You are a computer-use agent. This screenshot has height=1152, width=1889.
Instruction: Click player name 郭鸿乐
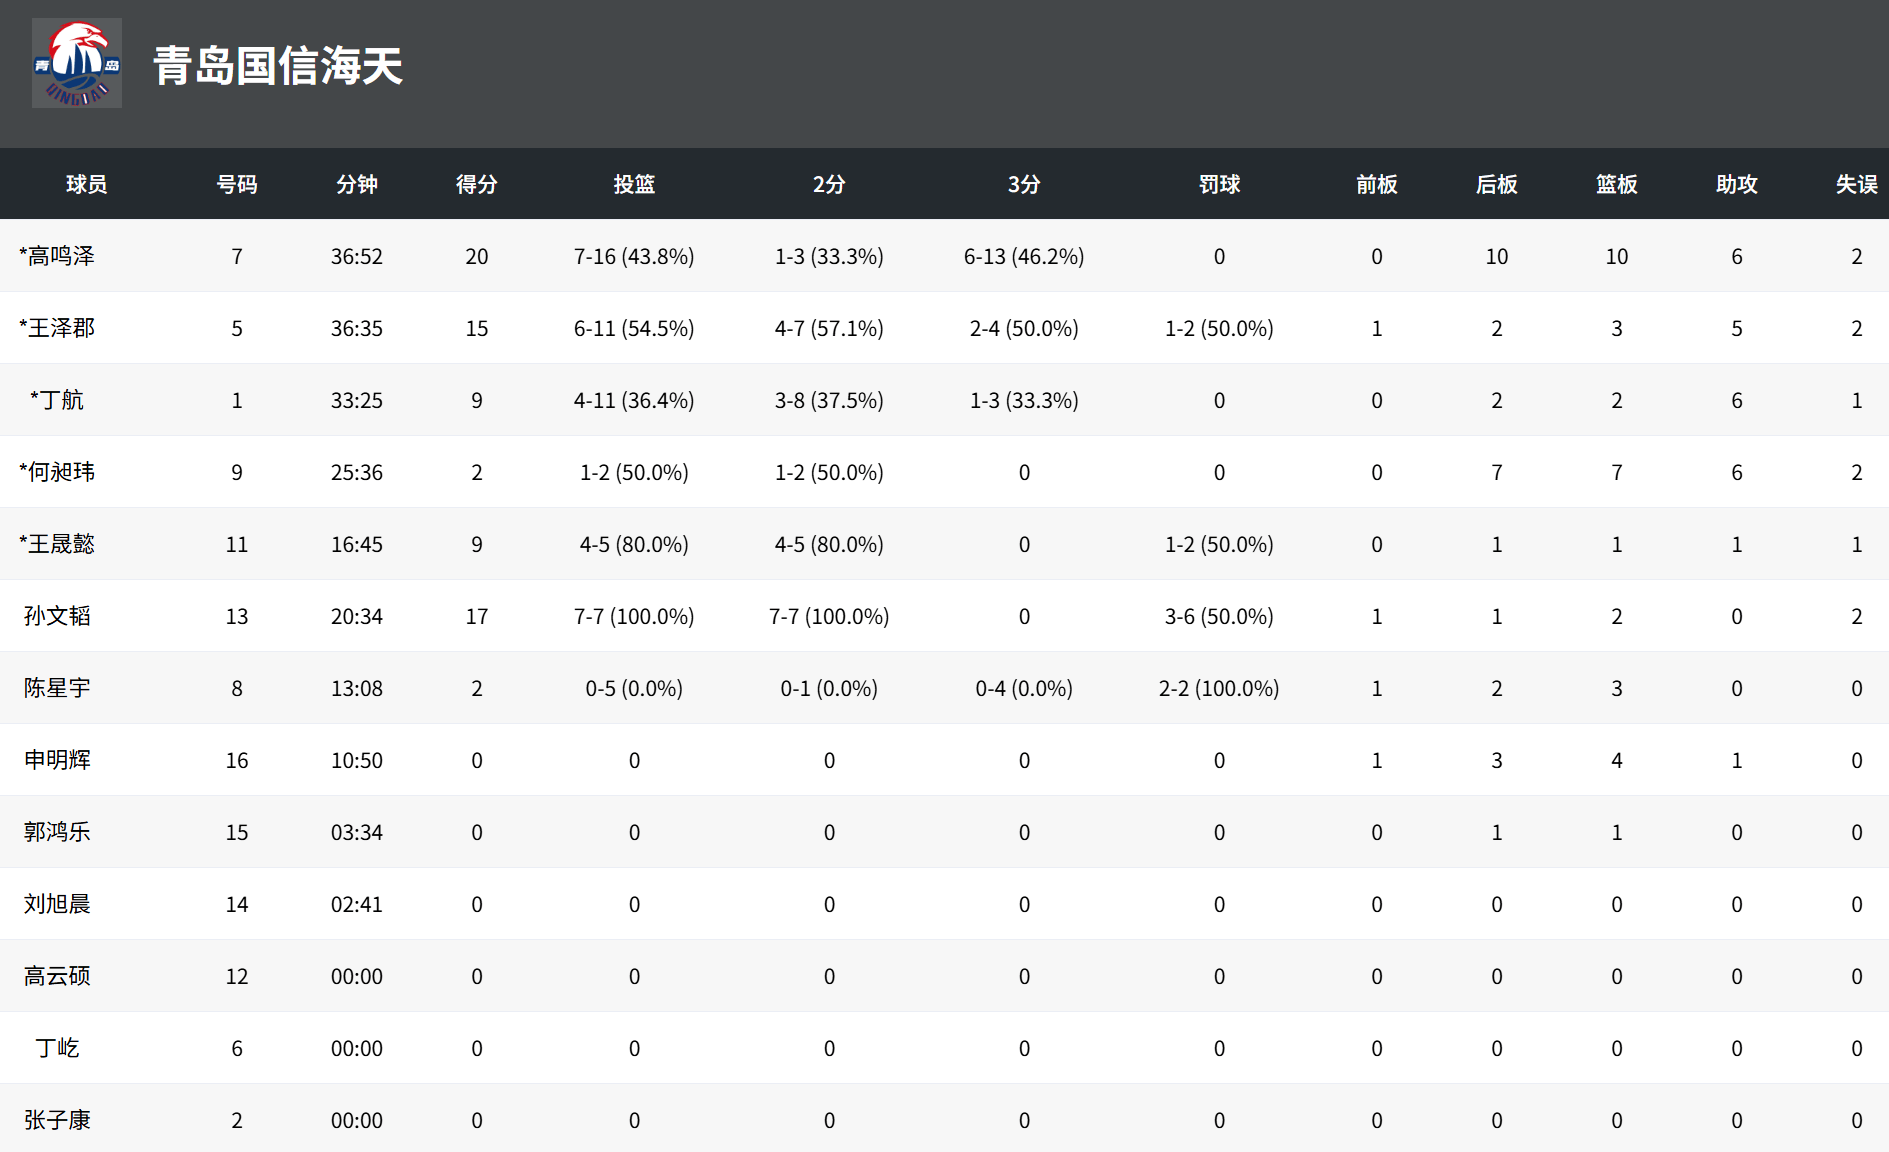(x=58, y=832)
